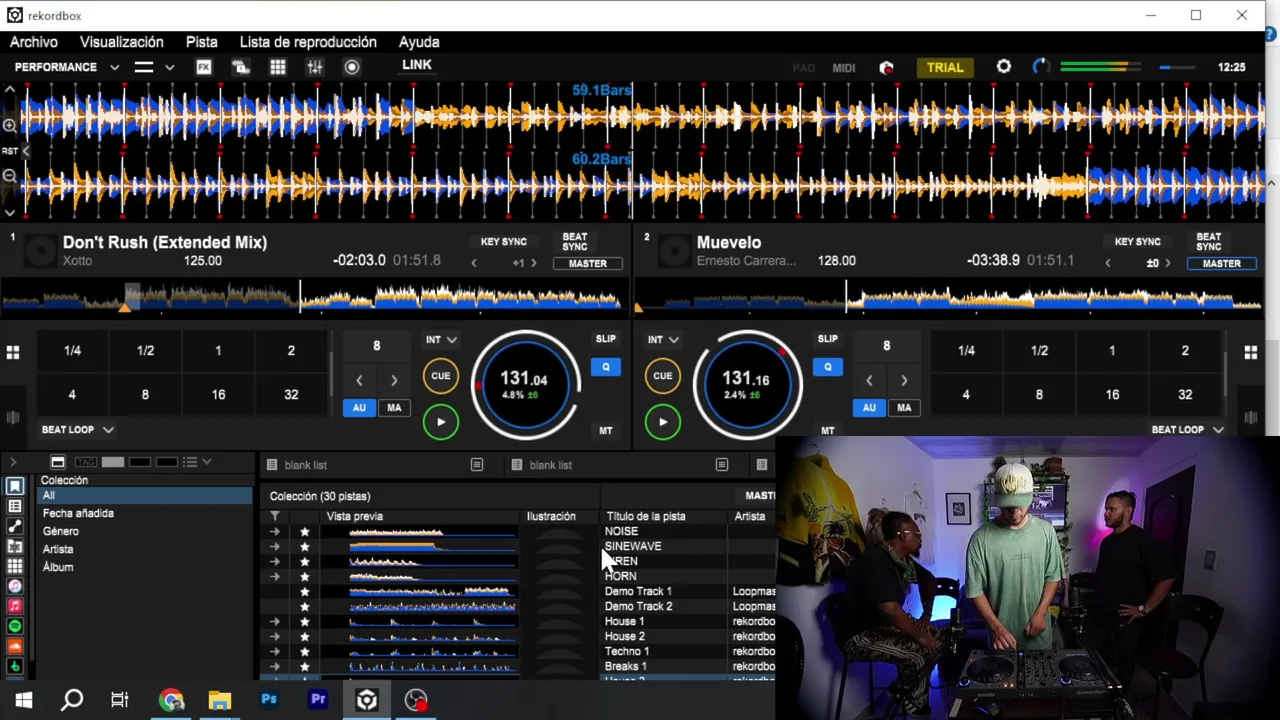
Task: Sort by Título de la pista column
Action: pyautogui.click(x=645, y=516)
